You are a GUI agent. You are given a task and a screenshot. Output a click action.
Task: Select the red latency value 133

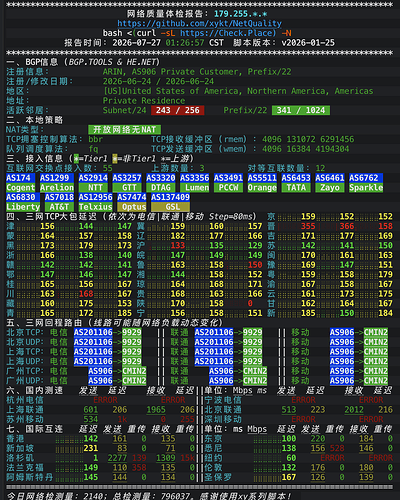(x=178, y=246)
